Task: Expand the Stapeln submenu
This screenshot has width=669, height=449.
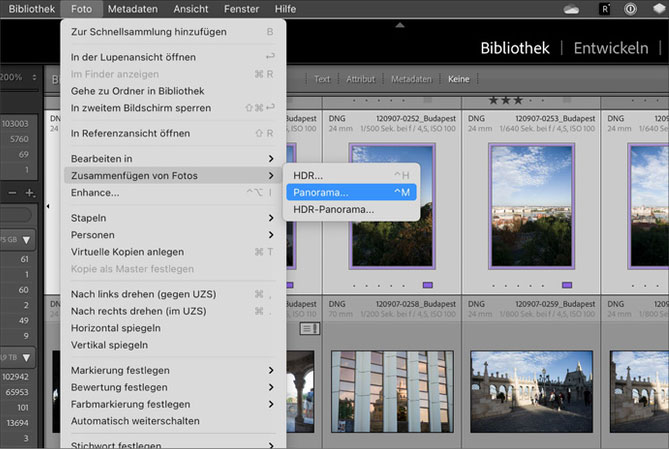Action: pyautogui.click(x=173, y=218)
